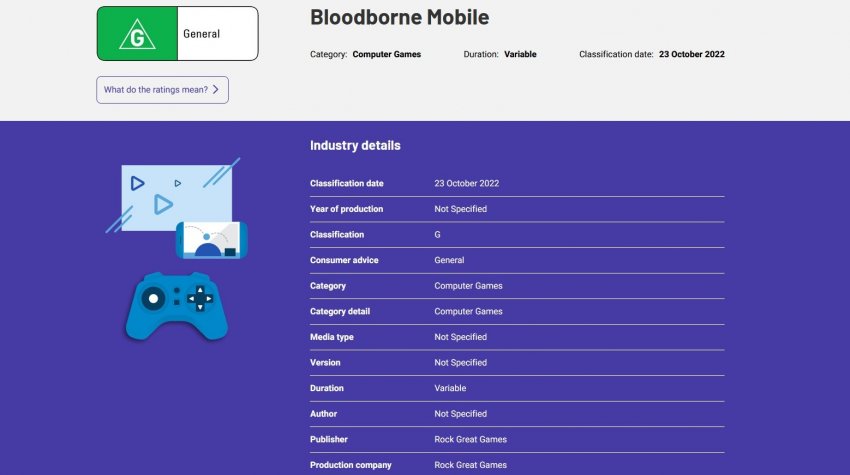
Task: Click the D-pad on the controller graphic
Action: click(201, 298)
